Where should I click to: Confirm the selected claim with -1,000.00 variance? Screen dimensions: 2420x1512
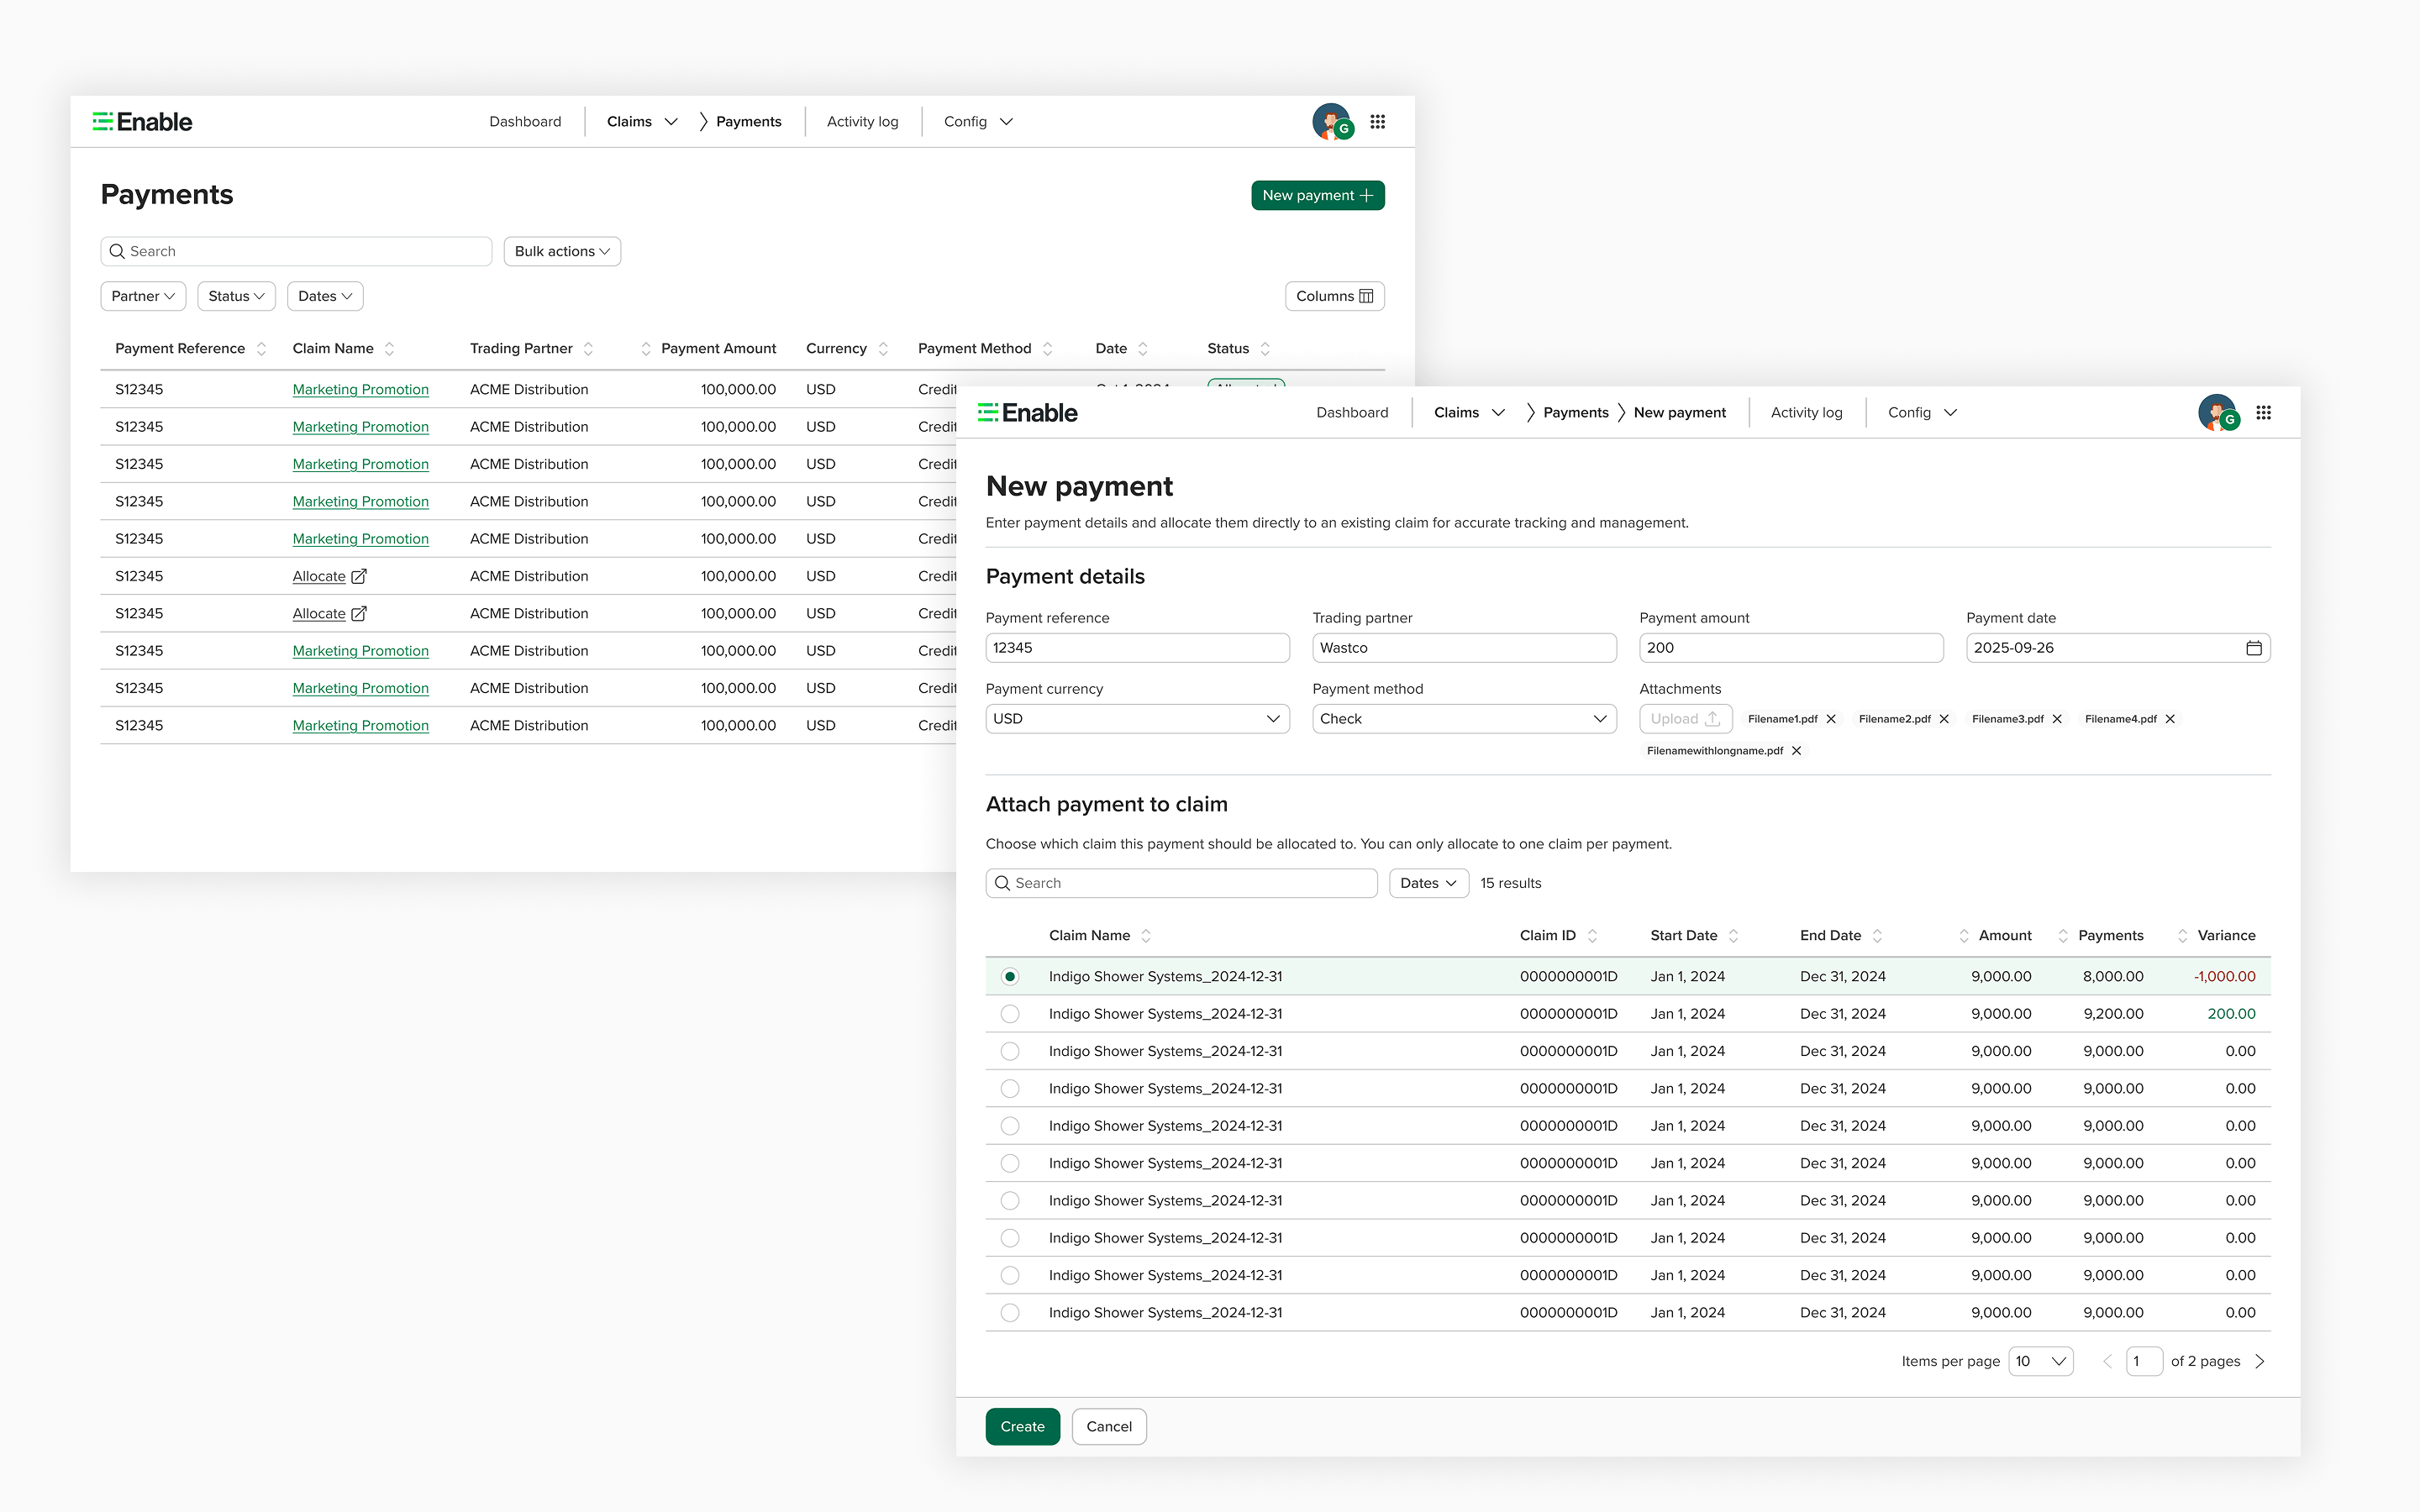point(1010,976)
